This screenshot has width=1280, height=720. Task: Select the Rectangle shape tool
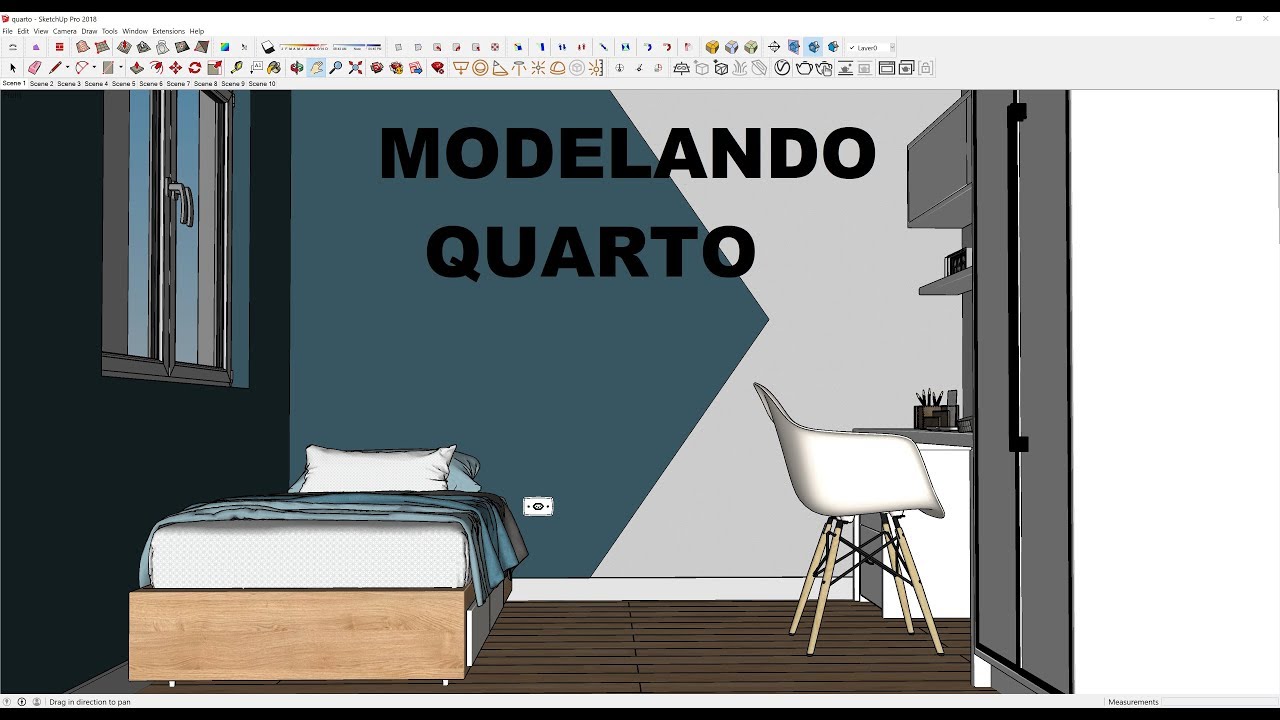[x=108, y=68]
